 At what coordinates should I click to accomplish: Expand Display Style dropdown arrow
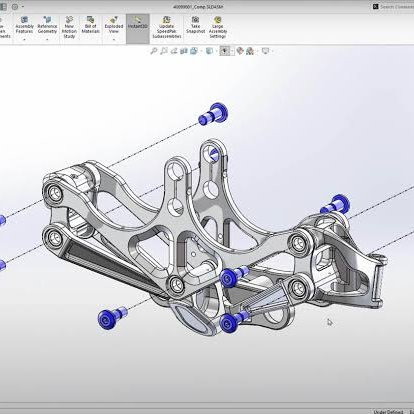coord(216,51)
